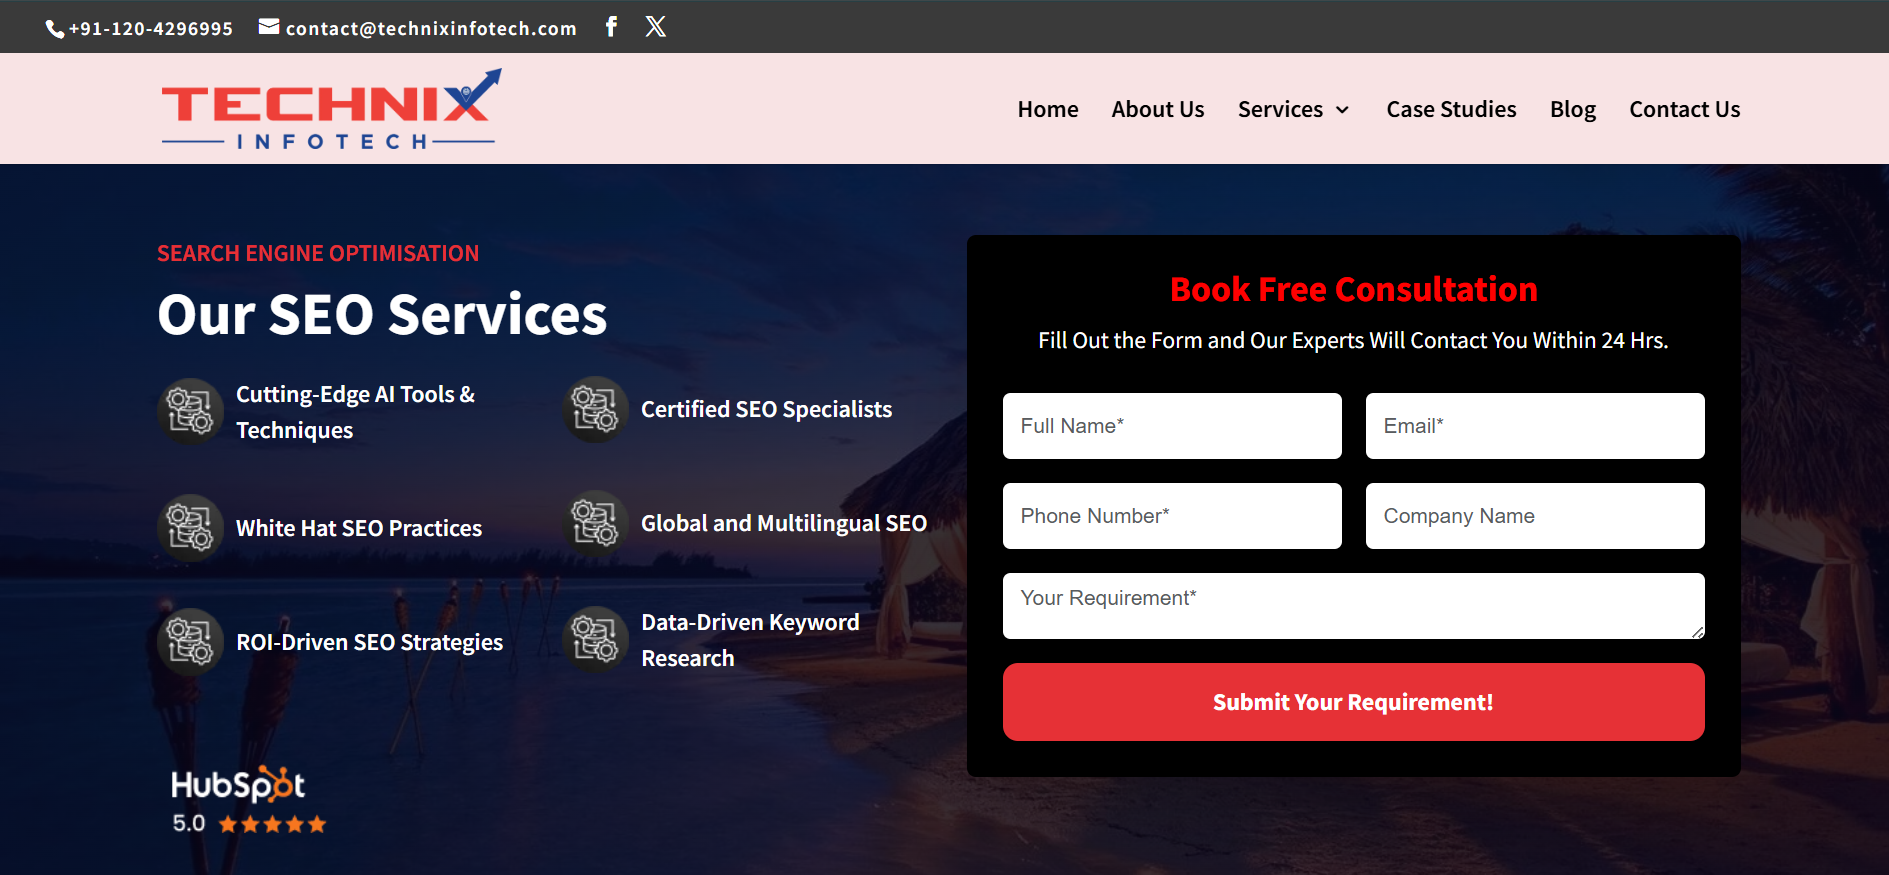
Task: Click the icon beside Certified SEO Specialists
Action: coord(595,409)
